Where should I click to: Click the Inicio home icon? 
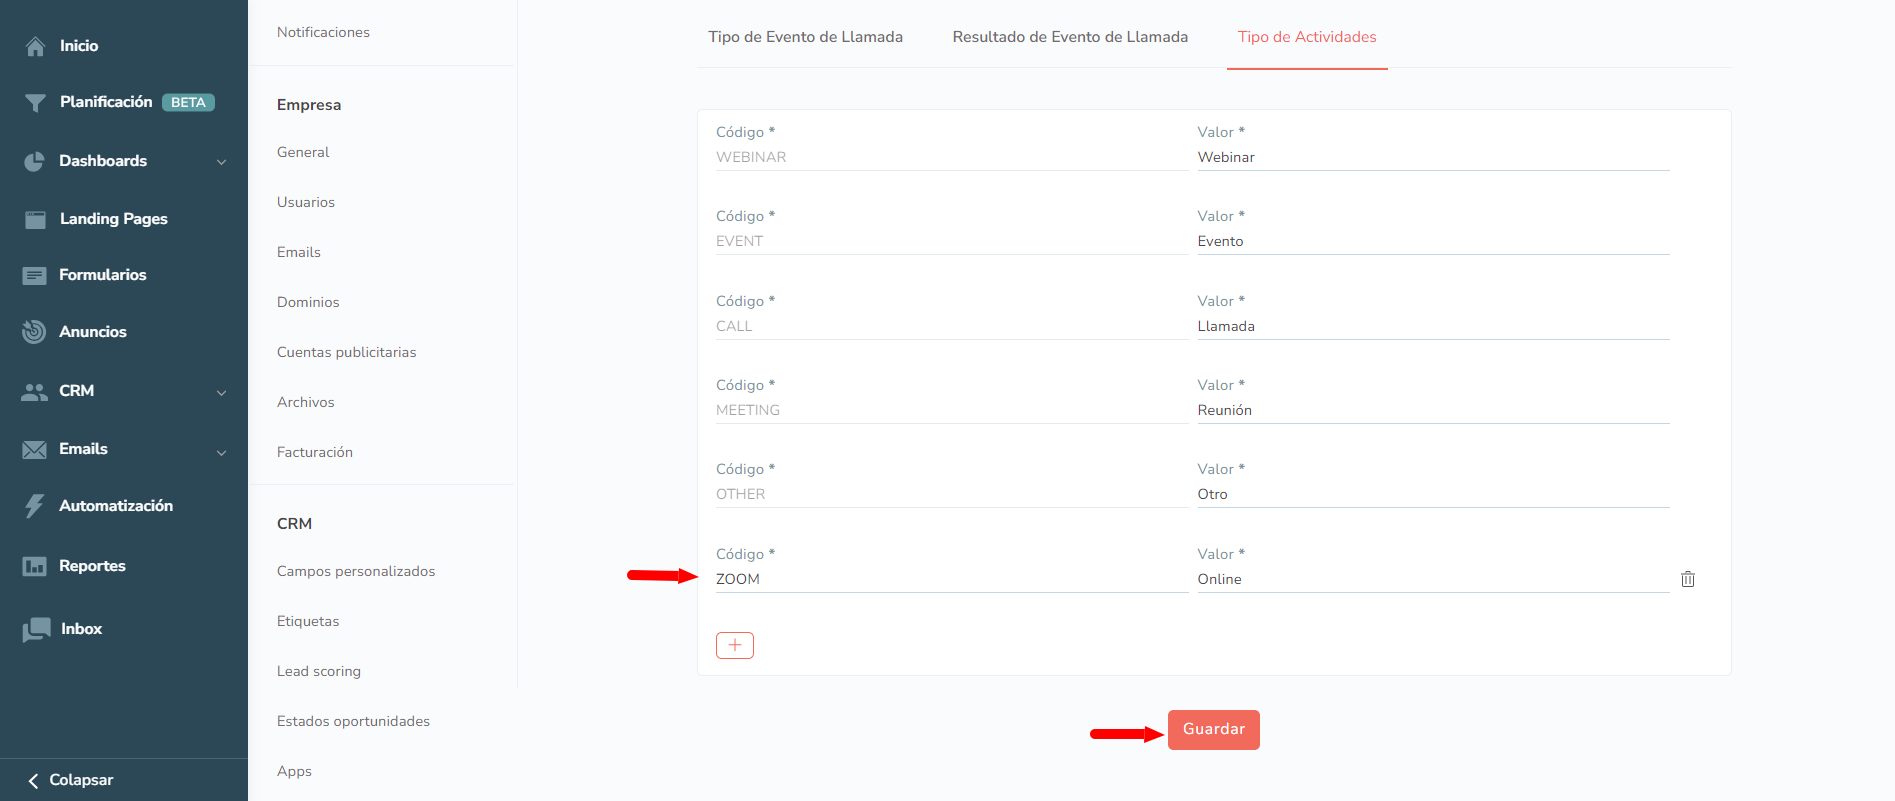click(x=35, y=46)
